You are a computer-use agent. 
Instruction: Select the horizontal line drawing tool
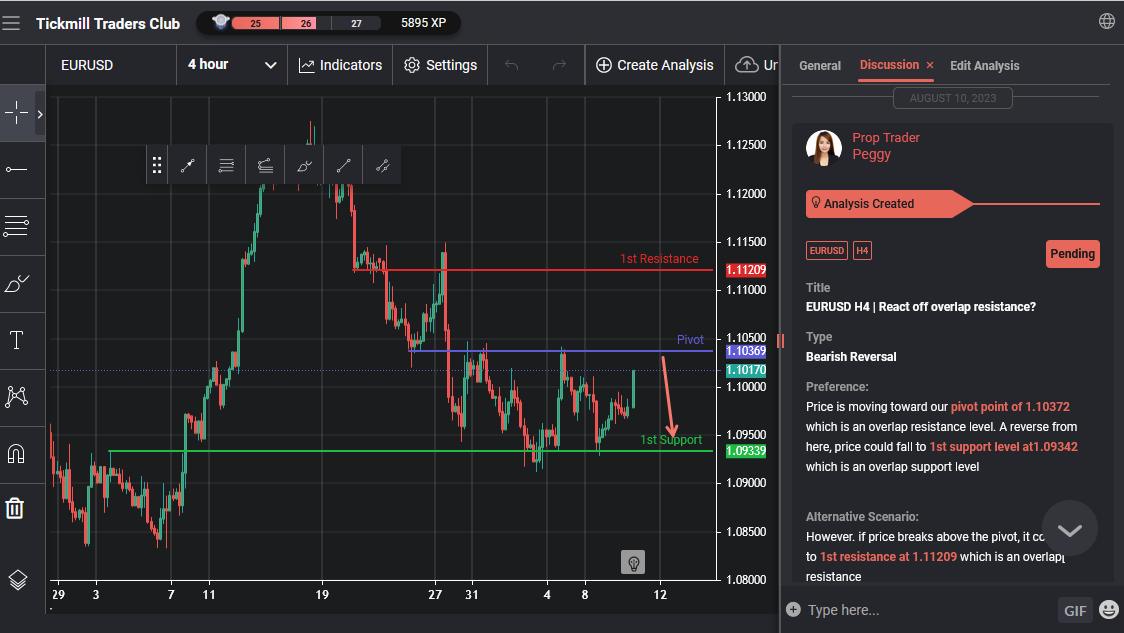(16, 170)
